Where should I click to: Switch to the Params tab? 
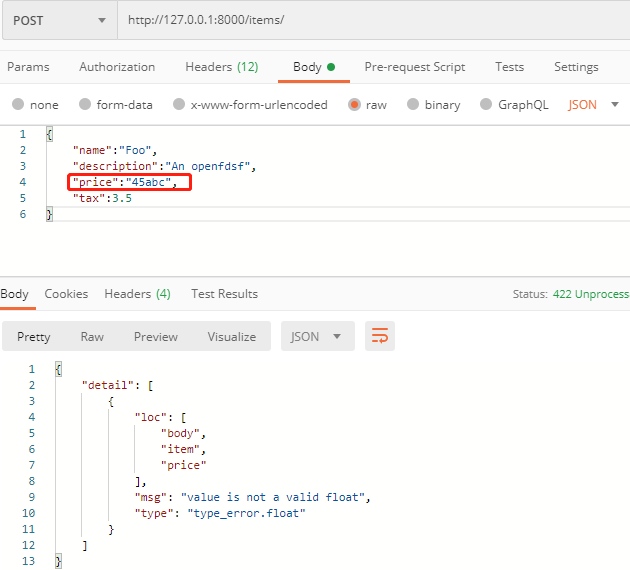click(x=28, y=67)
